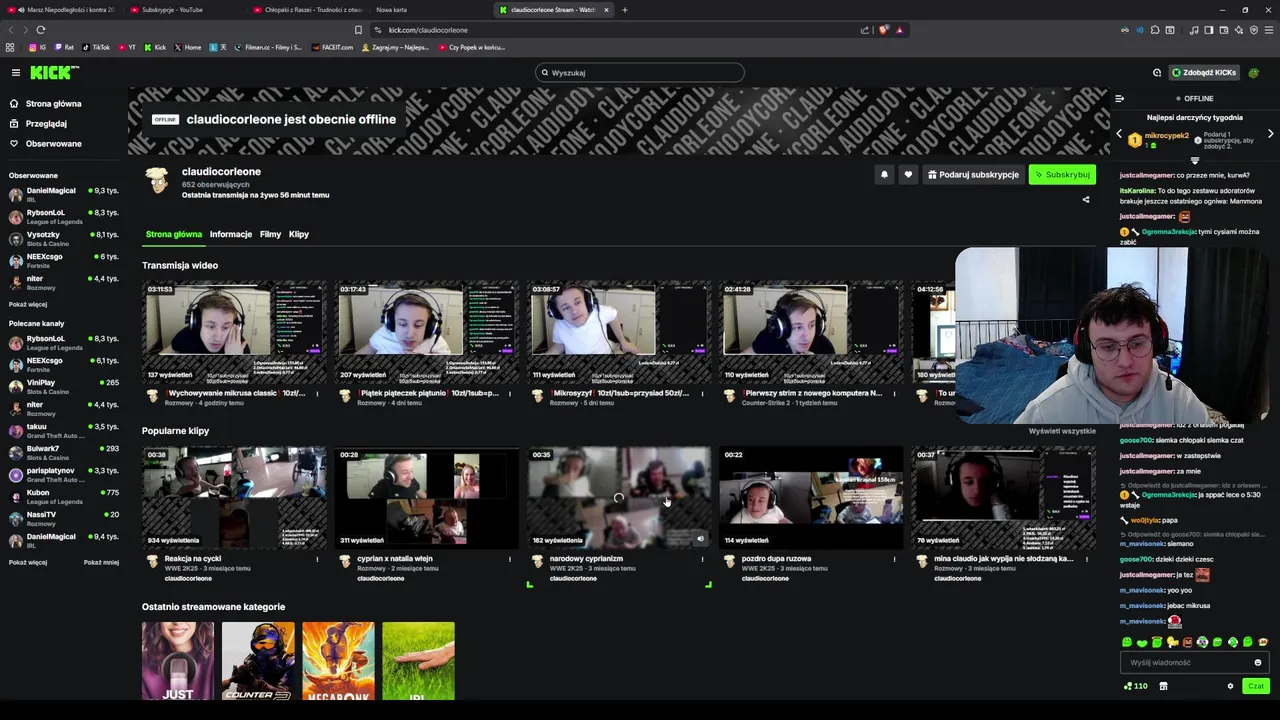Select the Strona główna channel tab
The width and height of the screenshot is (1280, 720).
[x=174, y=234]
